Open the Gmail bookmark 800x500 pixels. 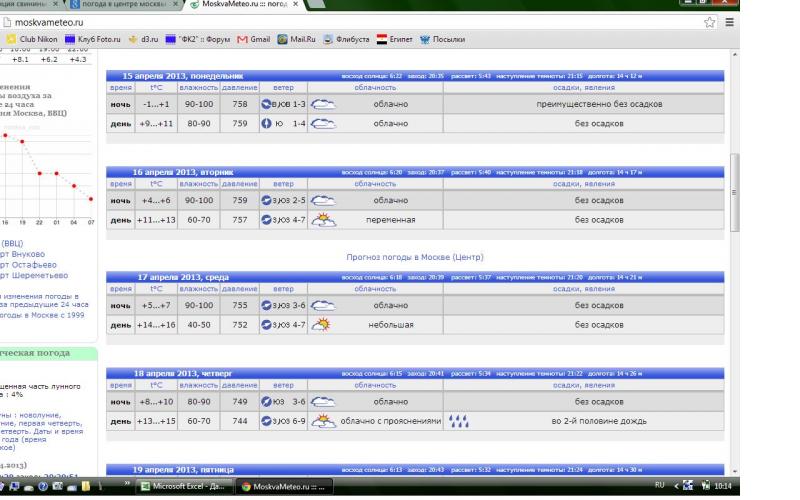pyautogui.click(x=254, y=39)
